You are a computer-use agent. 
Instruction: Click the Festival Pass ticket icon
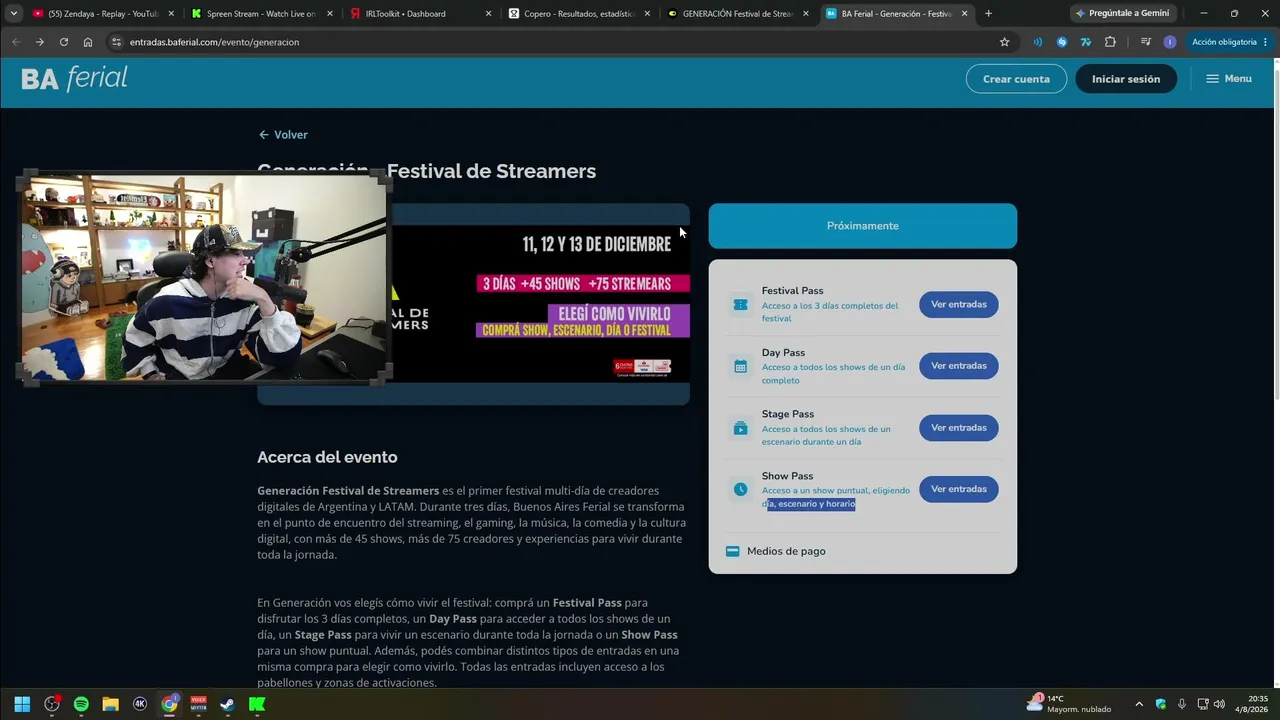point(740,304)
